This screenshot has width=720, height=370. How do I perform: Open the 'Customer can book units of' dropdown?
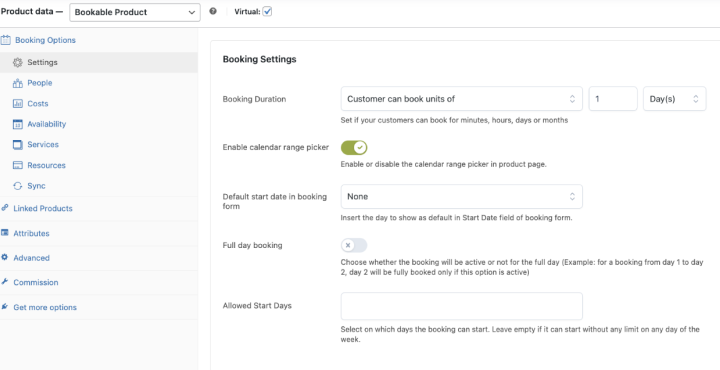click(461, 99)
